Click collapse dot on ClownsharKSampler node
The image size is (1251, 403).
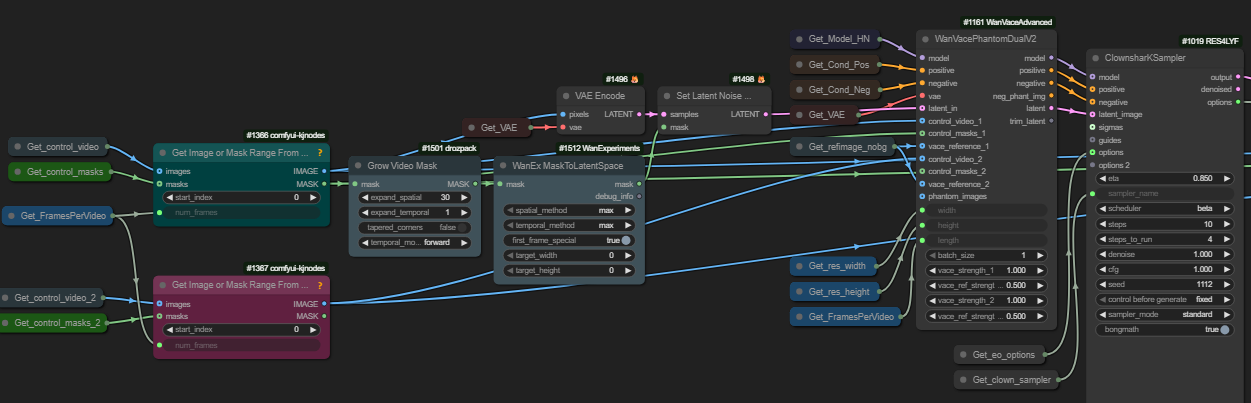tap(1095, 58)
